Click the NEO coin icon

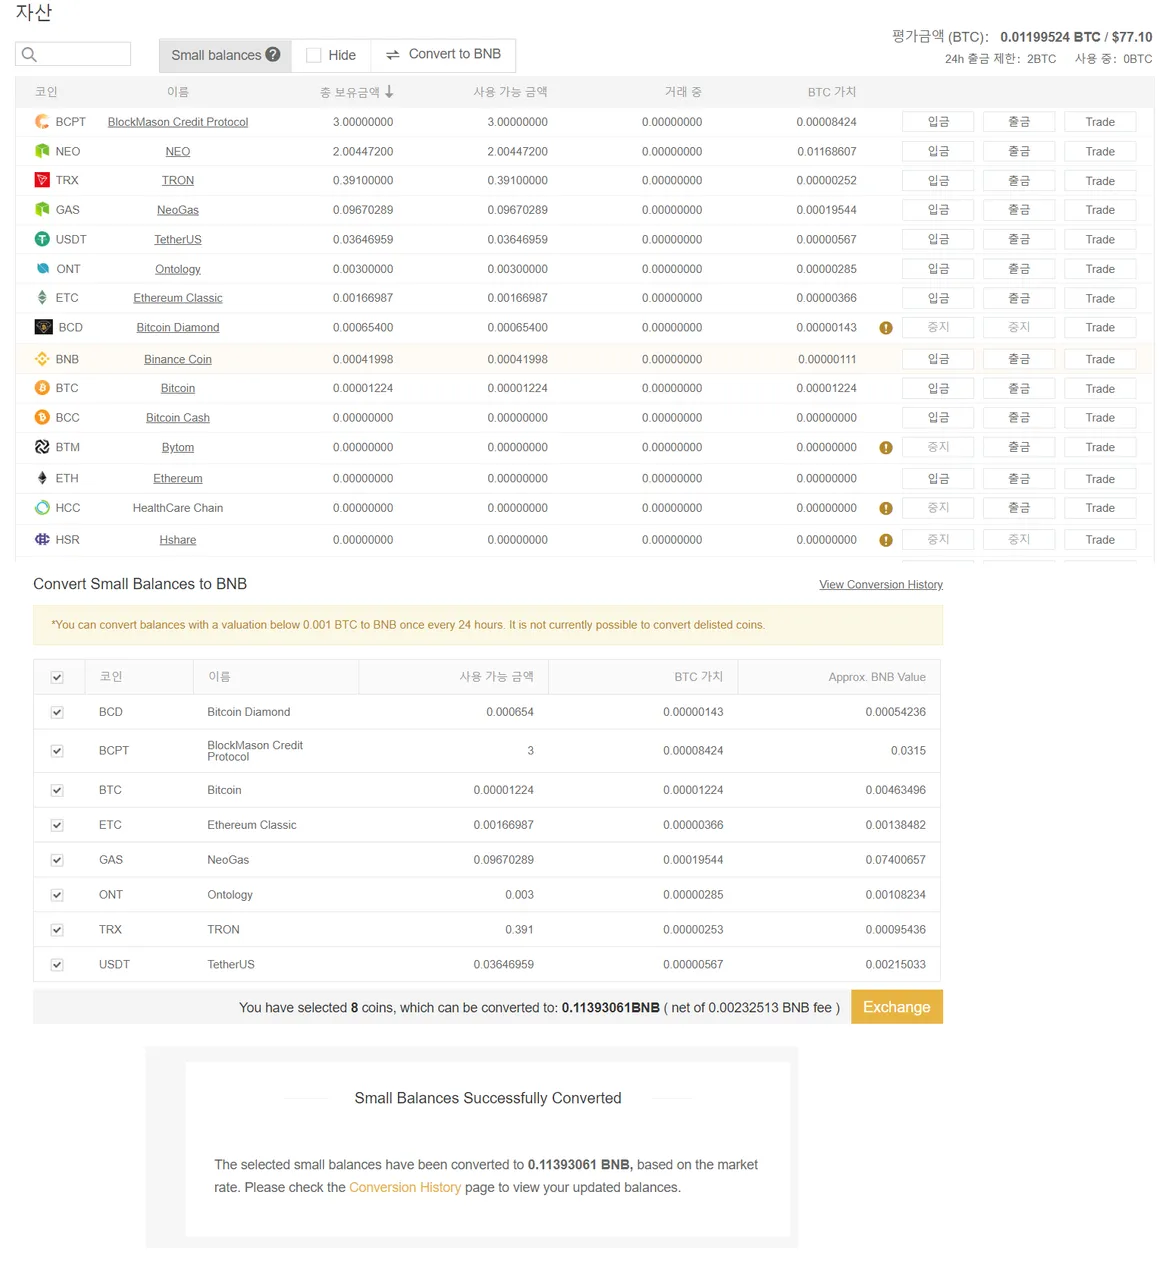(x=42, y=151)
